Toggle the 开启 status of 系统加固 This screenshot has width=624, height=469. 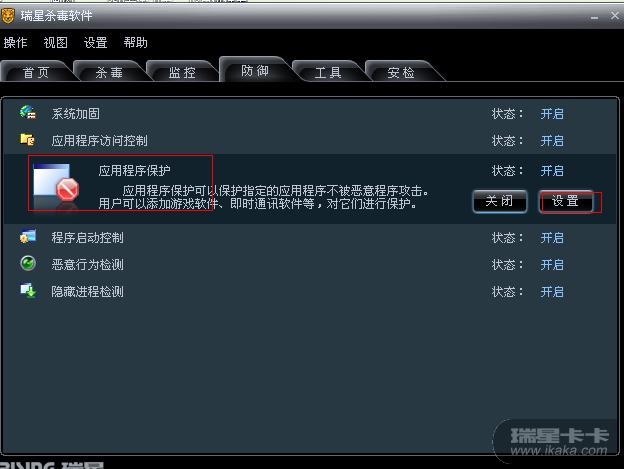pos(552,114)
